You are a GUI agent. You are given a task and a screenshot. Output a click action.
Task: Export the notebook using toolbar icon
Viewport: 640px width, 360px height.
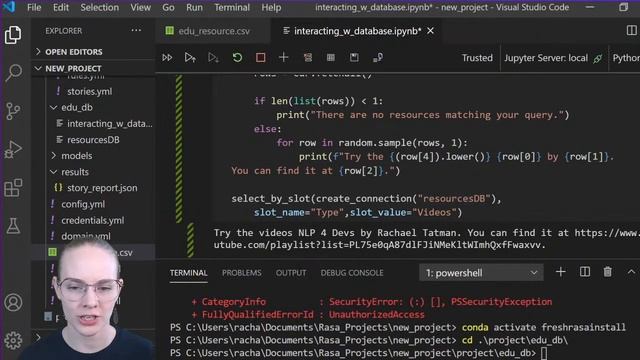click(x=378, y=58)
